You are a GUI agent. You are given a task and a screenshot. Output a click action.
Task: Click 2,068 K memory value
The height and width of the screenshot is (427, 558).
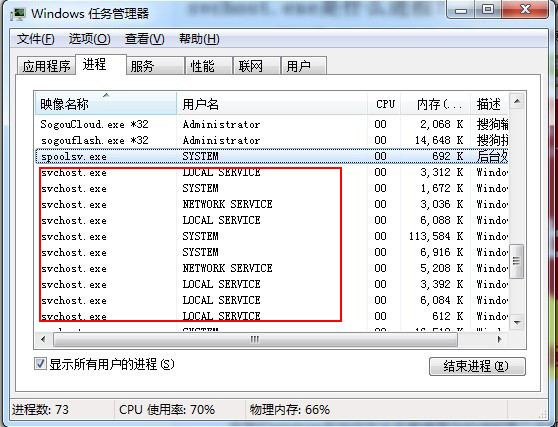(442, 124)
